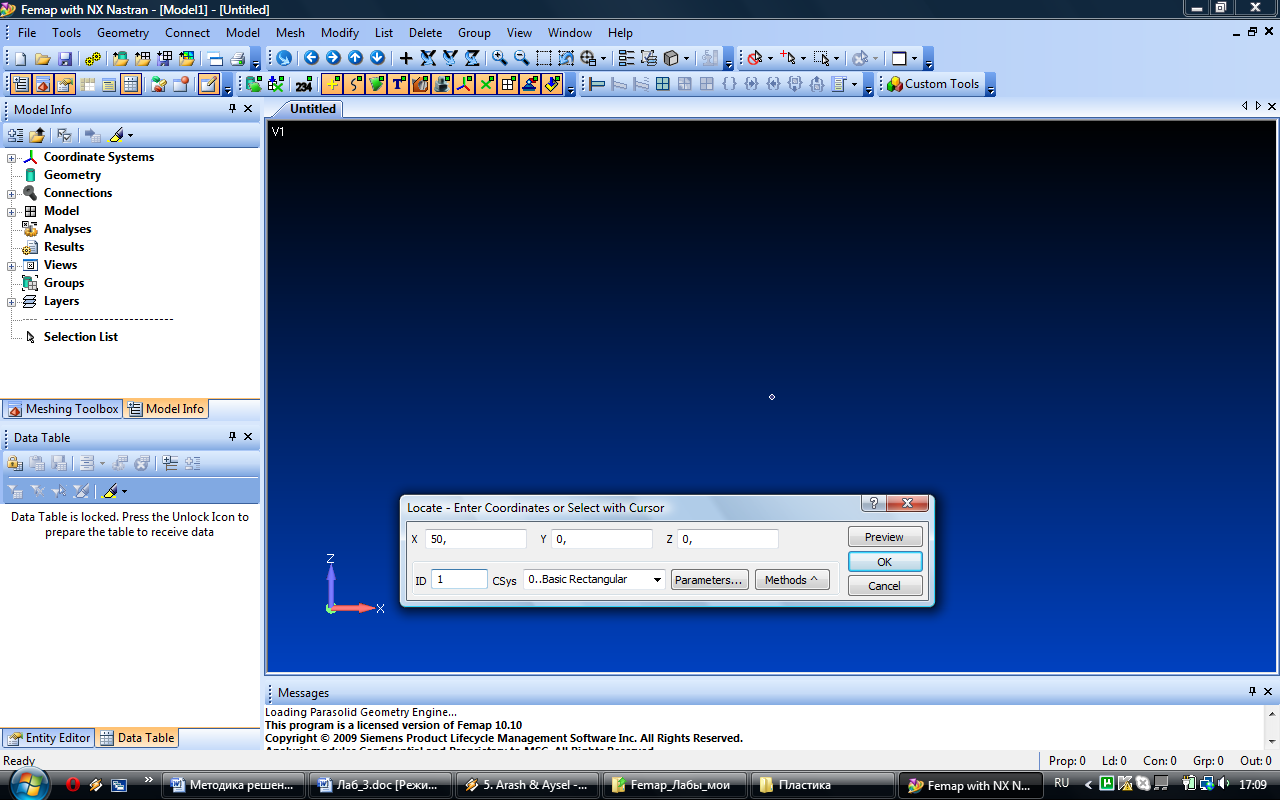Click the Dynamic Rotate globe icon
Image resolution: width=1280 pixels, height=800 pixels.
(x=284, y=59)
